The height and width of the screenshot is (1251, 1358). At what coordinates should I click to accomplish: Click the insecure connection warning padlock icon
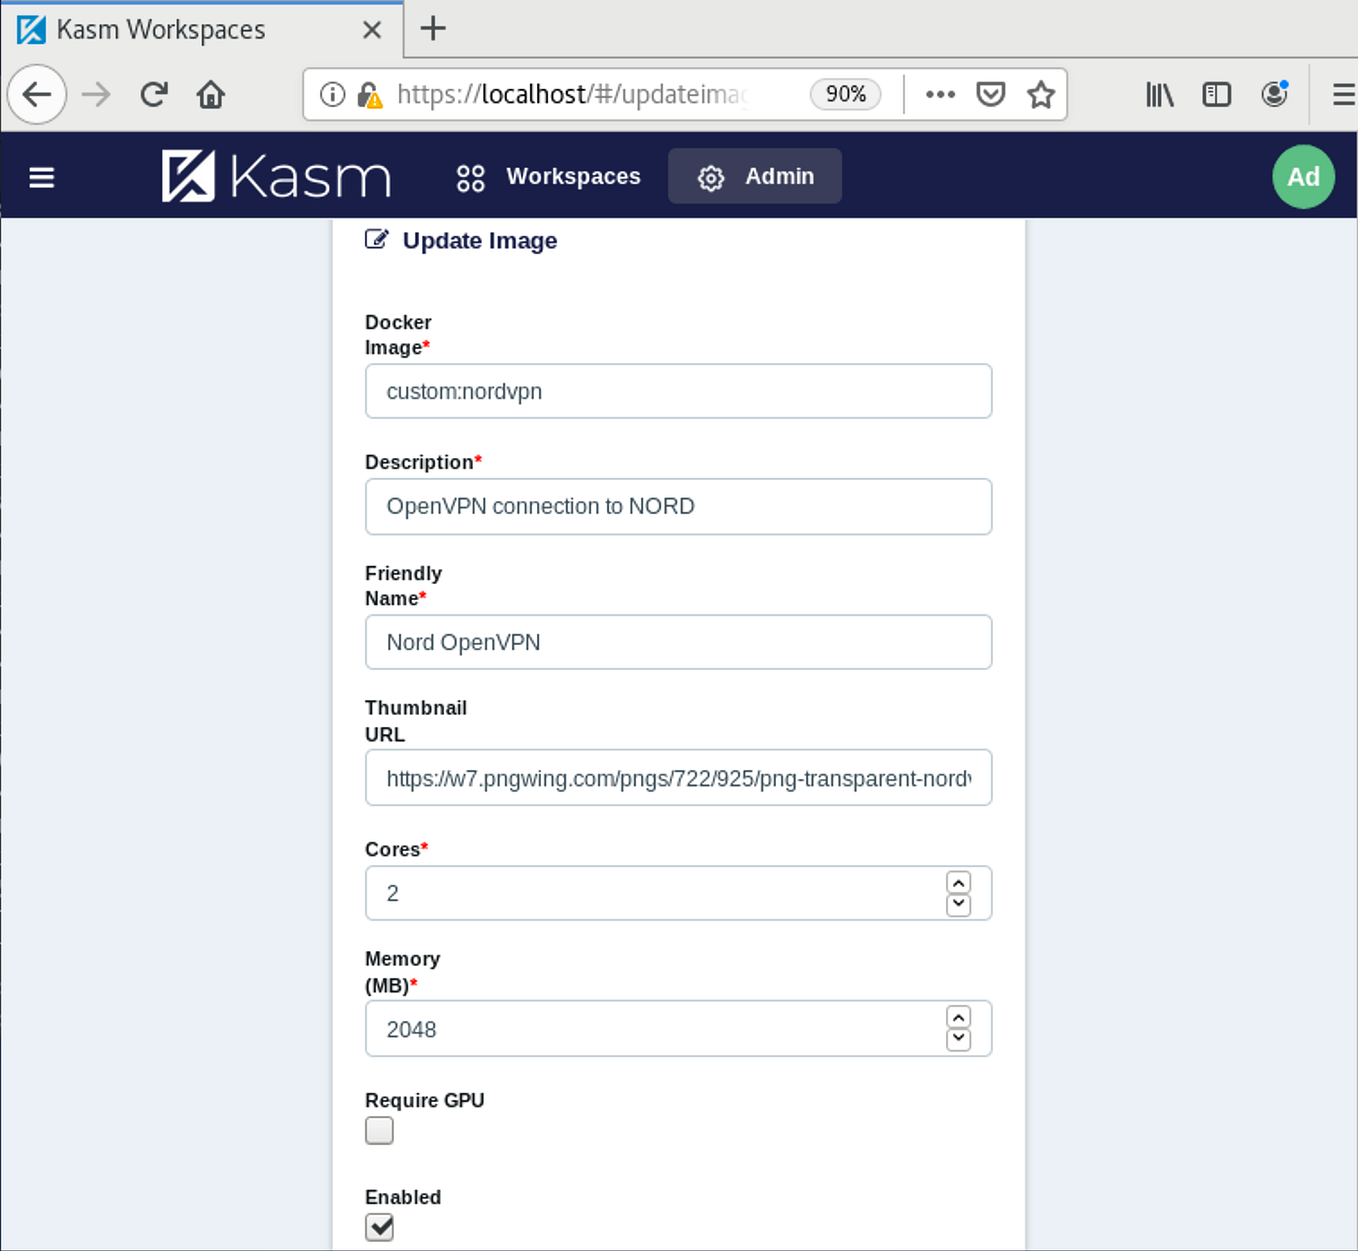[366, 95]
